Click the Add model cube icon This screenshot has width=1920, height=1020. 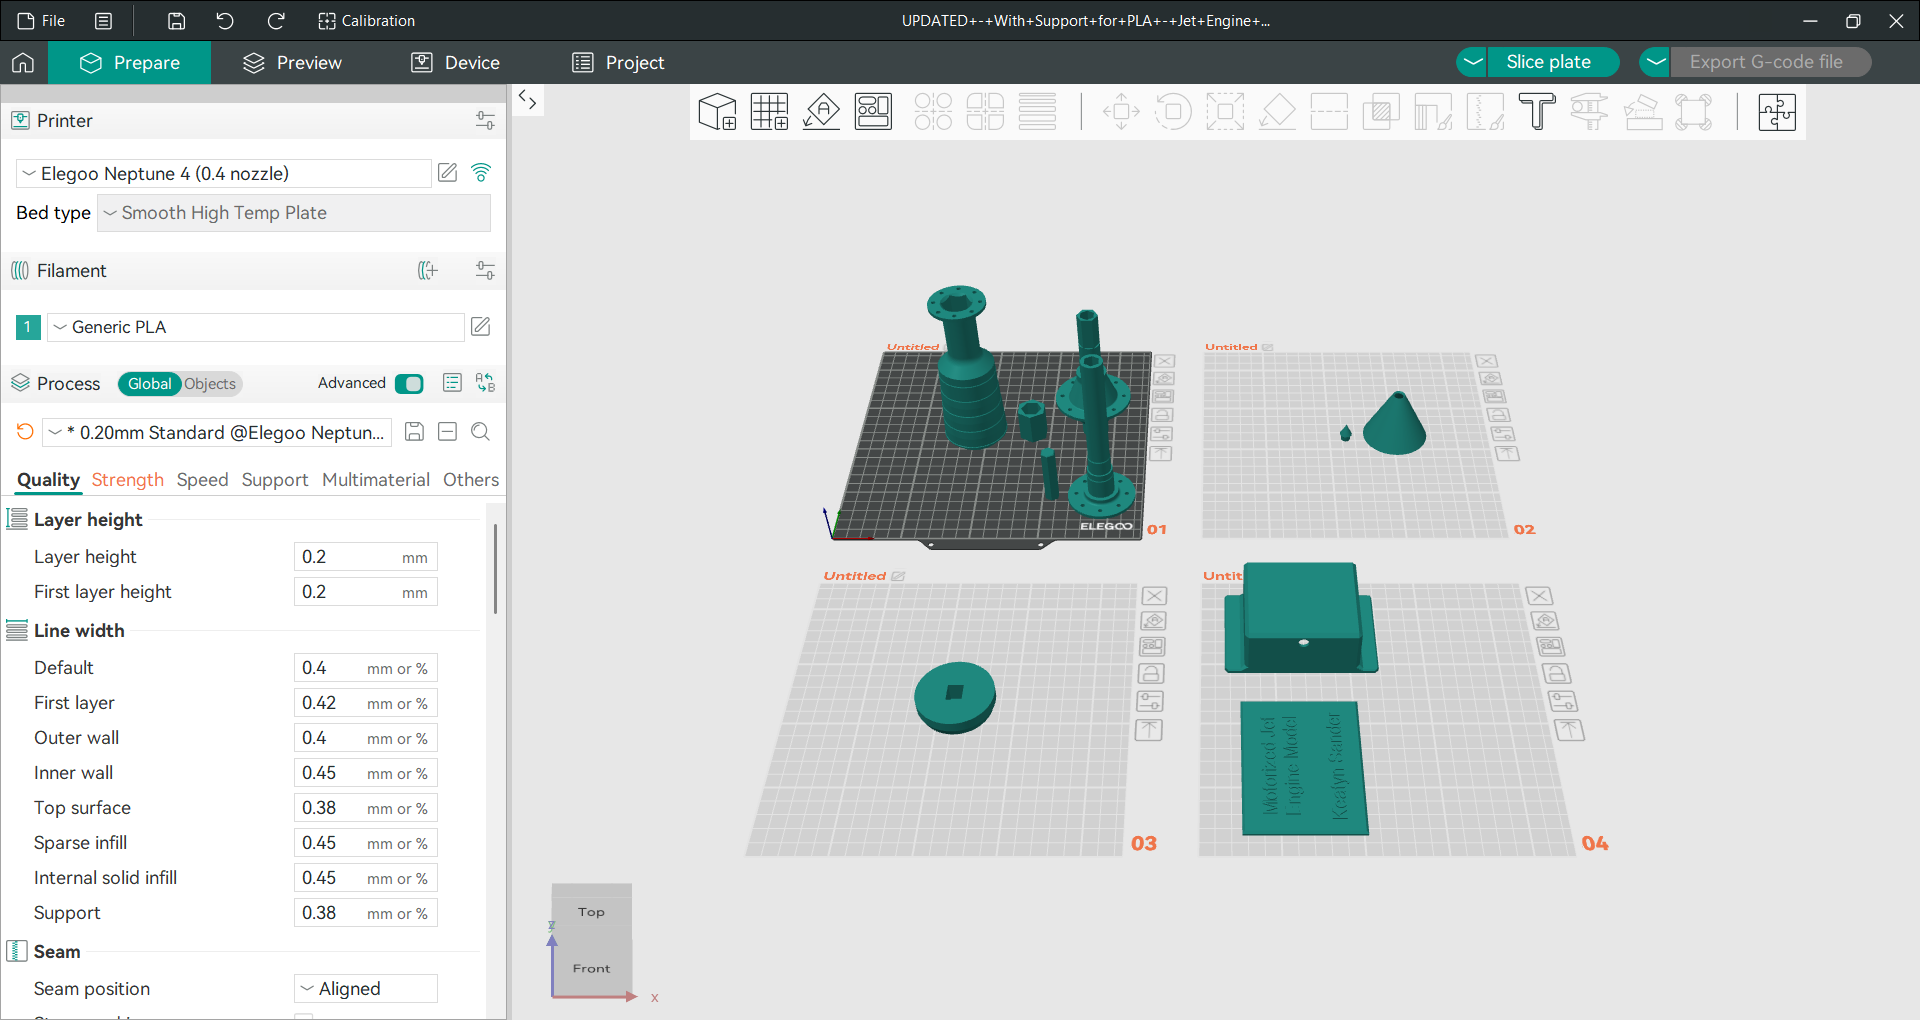tap(717, 112)
